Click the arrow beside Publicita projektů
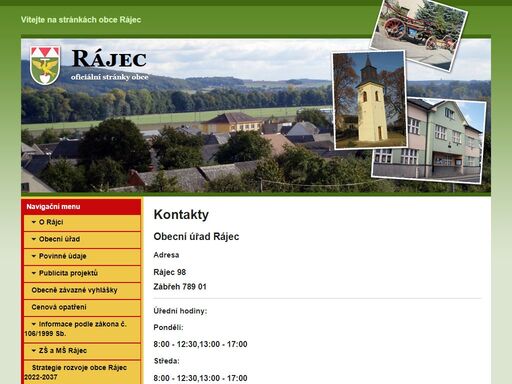 click(34, 273)
